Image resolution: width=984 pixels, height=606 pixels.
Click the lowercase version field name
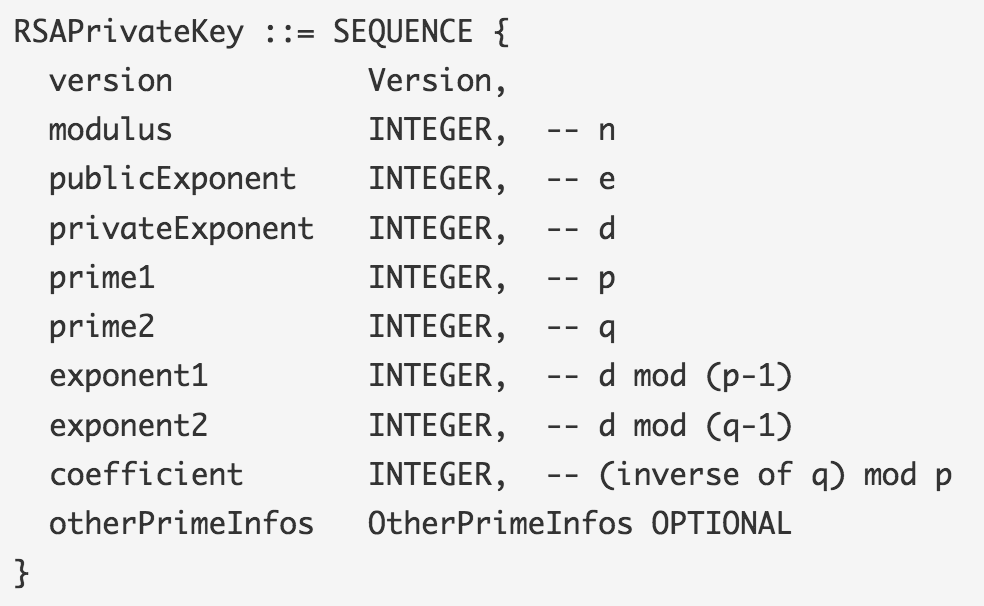tap(111, 81)
